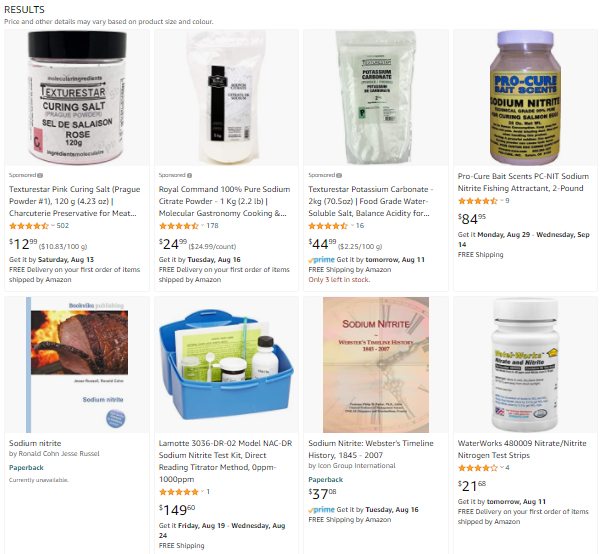Open Sodium Nitrite Webster's Timeline book cover
Viewport: 602px width, 554px height.
click(376, 365)
